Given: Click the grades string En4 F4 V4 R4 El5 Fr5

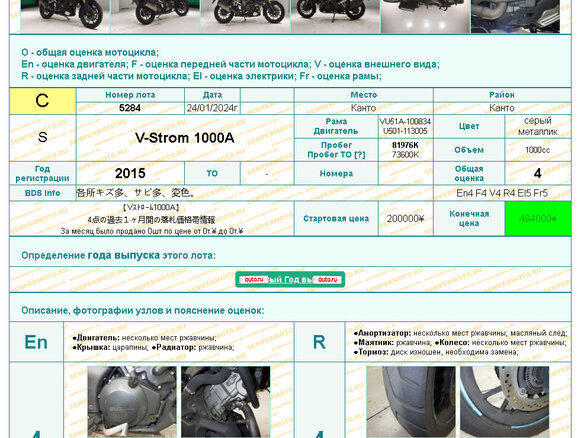Looking at the screenshot, I should (x=502, y=193).
